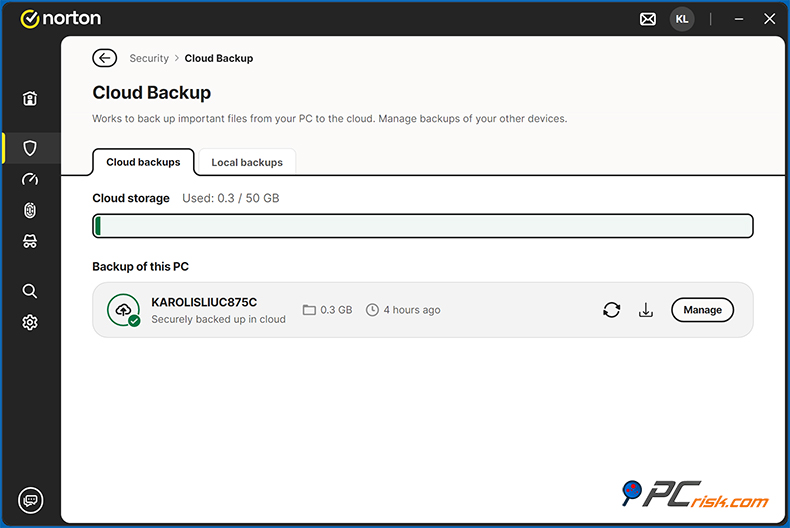Click the download restore backup icon

(x=646, y=310)
